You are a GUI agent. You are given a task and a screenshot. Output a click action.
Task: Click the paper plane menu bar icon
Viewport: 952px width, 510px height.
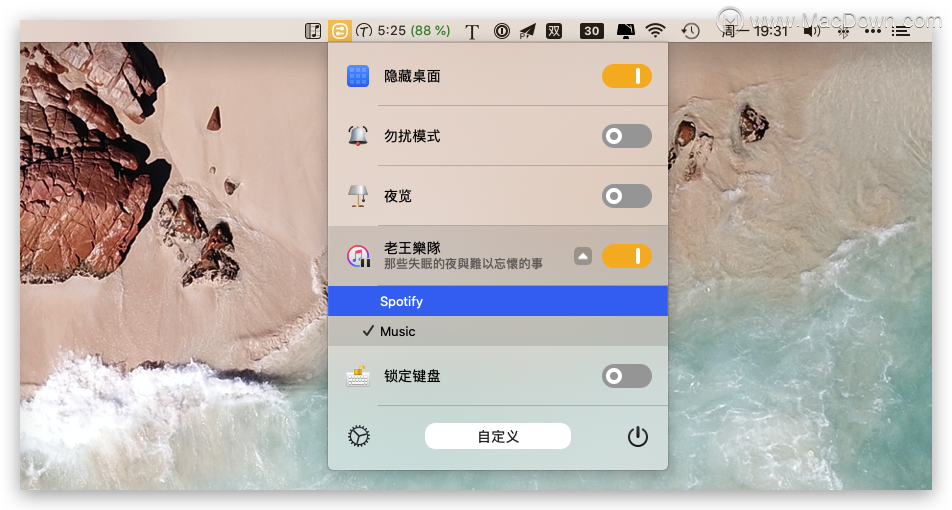click(x=528, y=31)
